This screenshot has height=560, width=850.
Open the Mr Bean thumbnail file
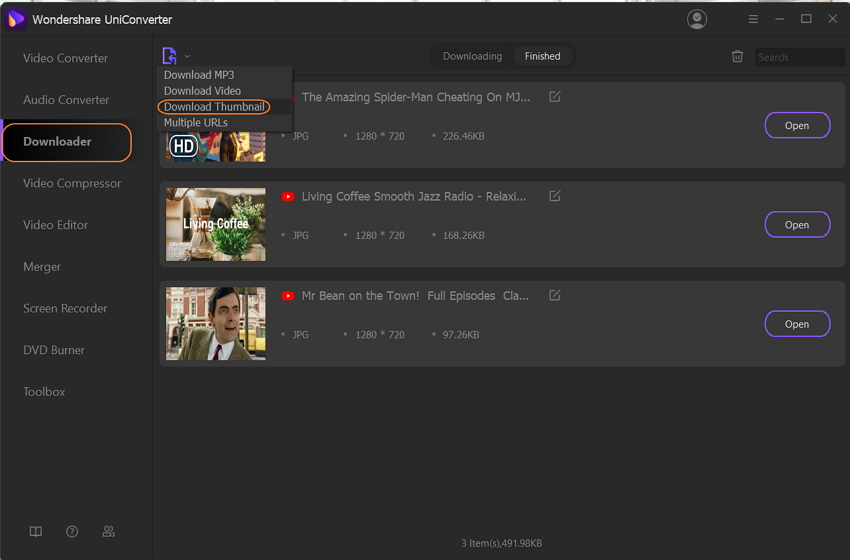tap(797, 324)
